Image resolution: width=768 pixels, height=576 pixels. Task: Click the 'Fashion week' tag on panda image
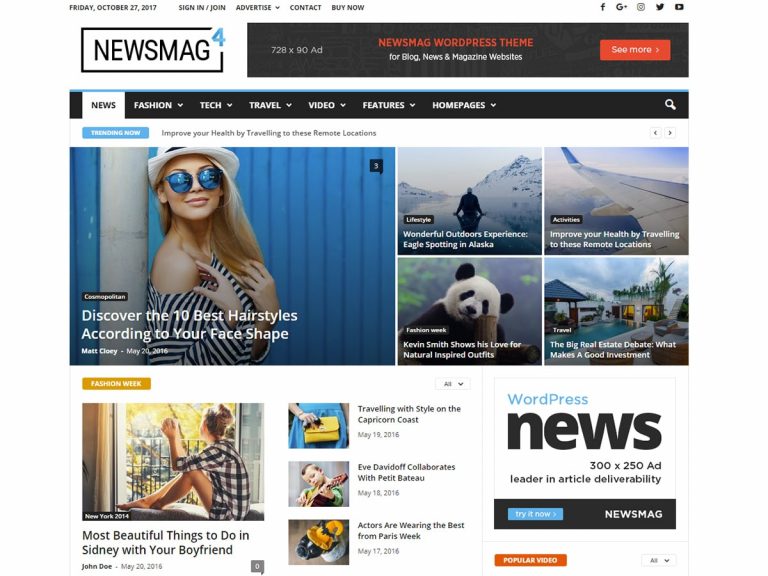pyautogui.click(x=426, y=330)
